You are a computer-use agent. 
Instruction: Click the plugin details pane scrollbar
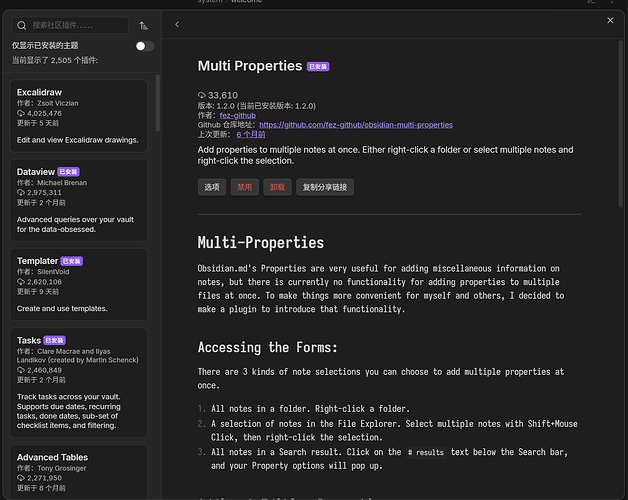620,124
